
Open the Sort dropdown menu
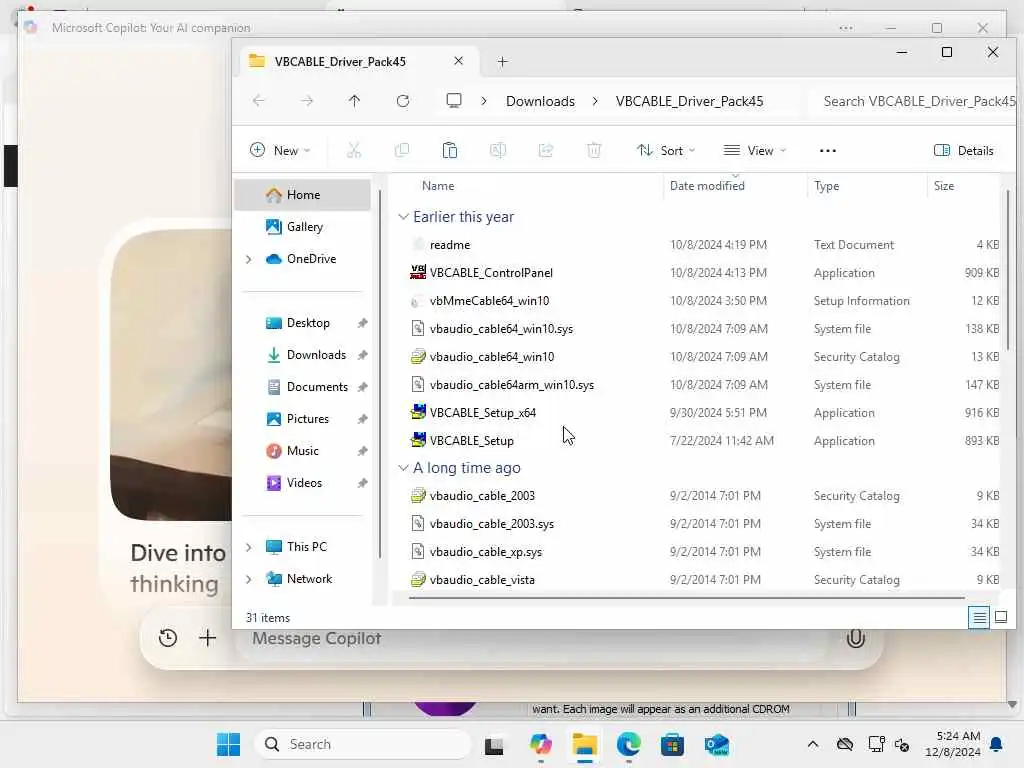pyautogui.click(x=665, y=151)
